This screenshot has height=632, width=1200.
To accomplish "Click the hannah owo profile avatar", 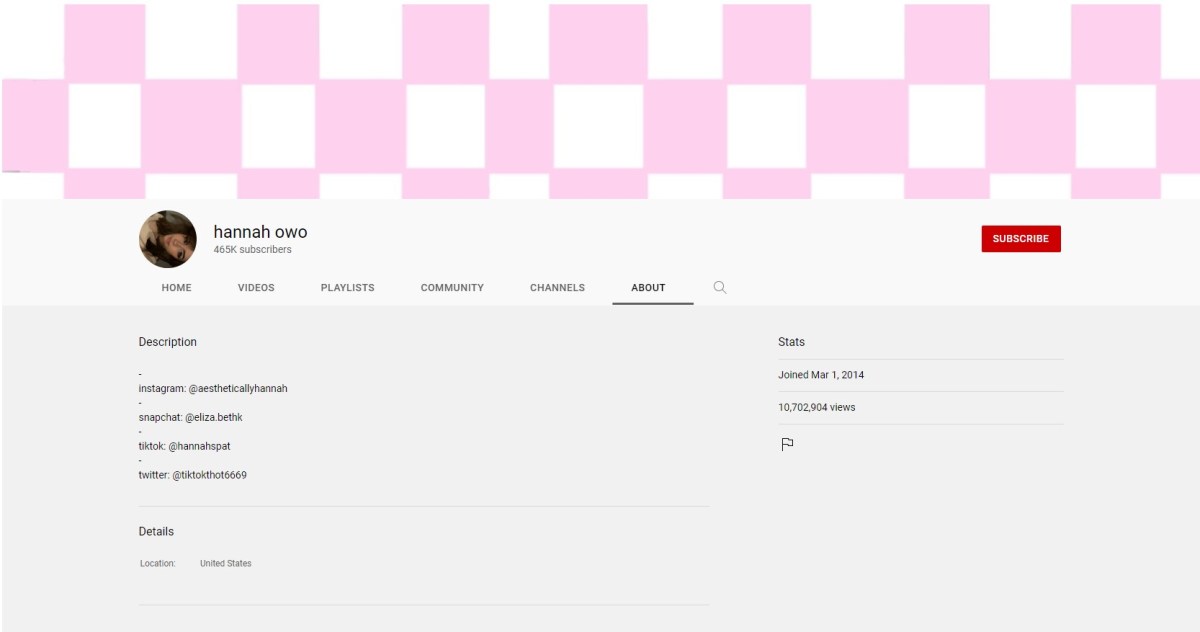I will pos(167,239).
